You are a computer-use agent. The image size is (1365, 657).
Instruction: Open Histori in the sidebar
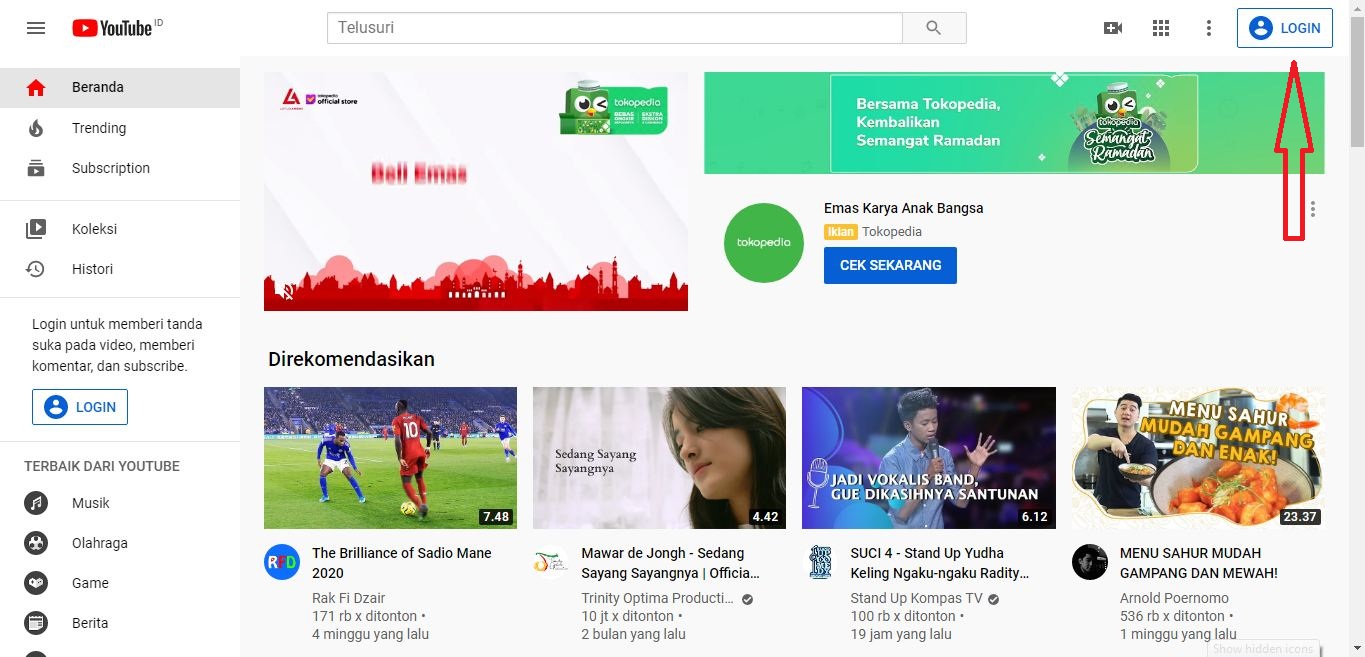point(120,269)
